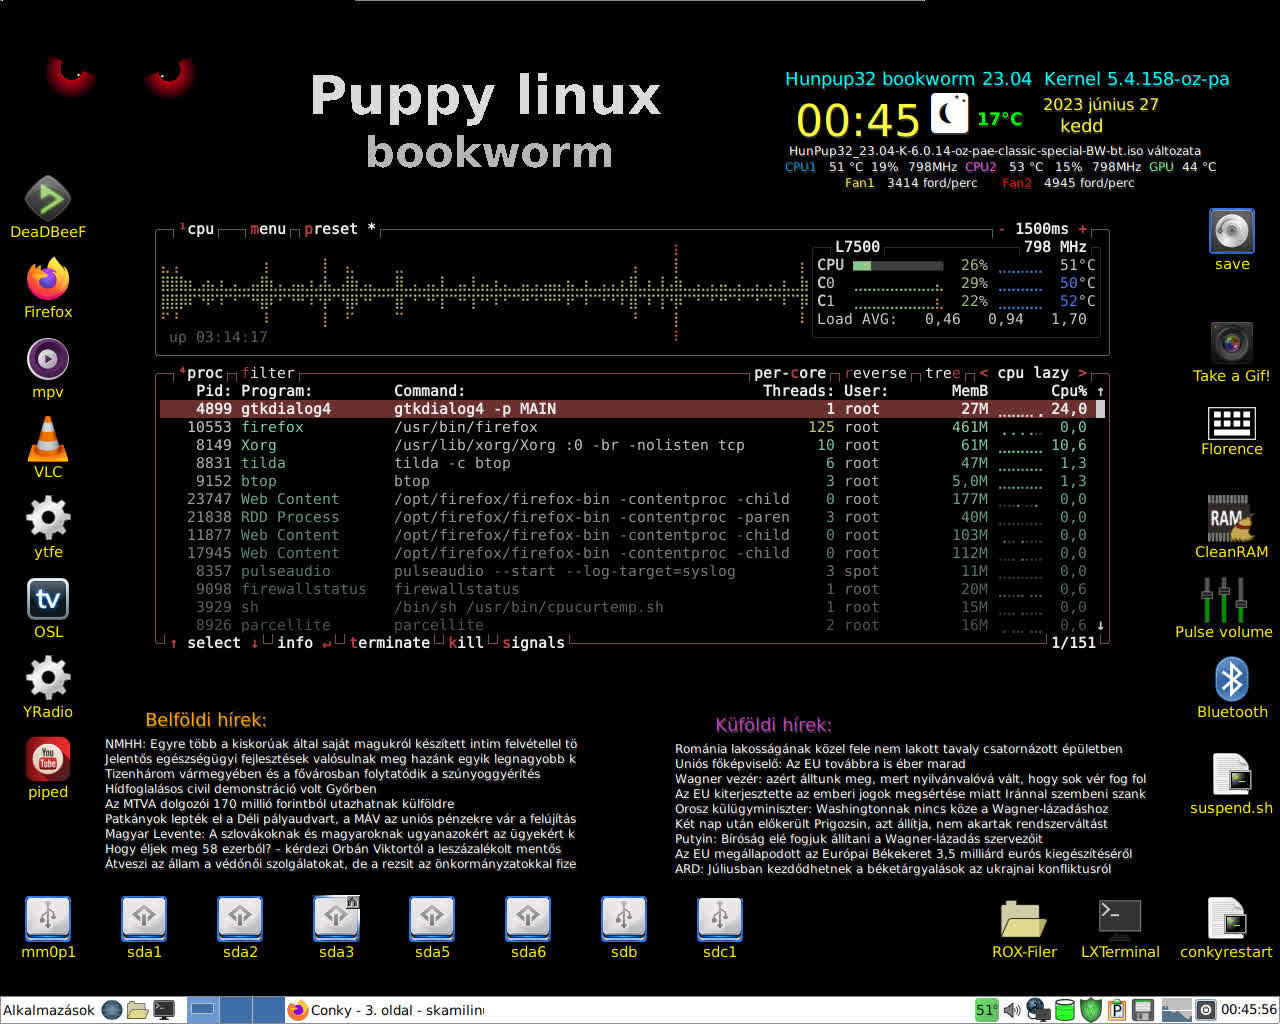1280x1024 pixels.
Task: Toggle tree view in btop process list
Action: 943,373
